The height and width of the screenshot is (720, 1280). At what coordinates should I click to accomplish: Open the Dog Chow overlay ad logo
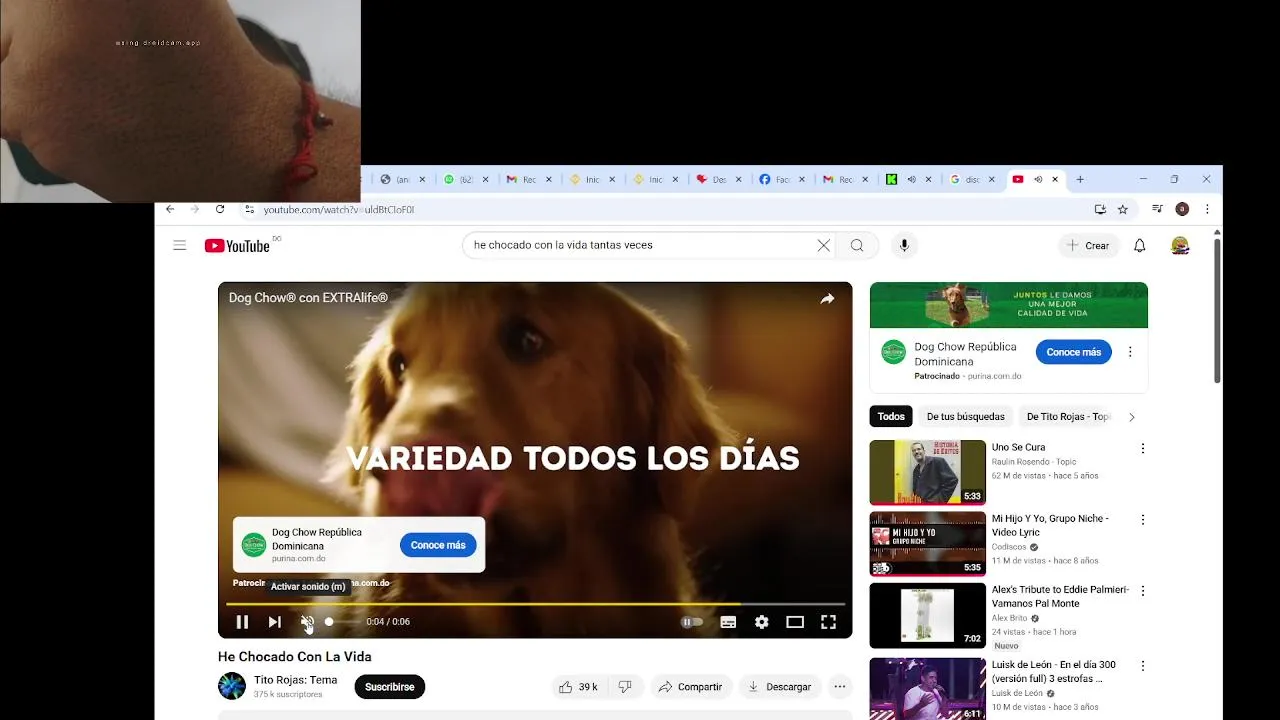point(254,545)
